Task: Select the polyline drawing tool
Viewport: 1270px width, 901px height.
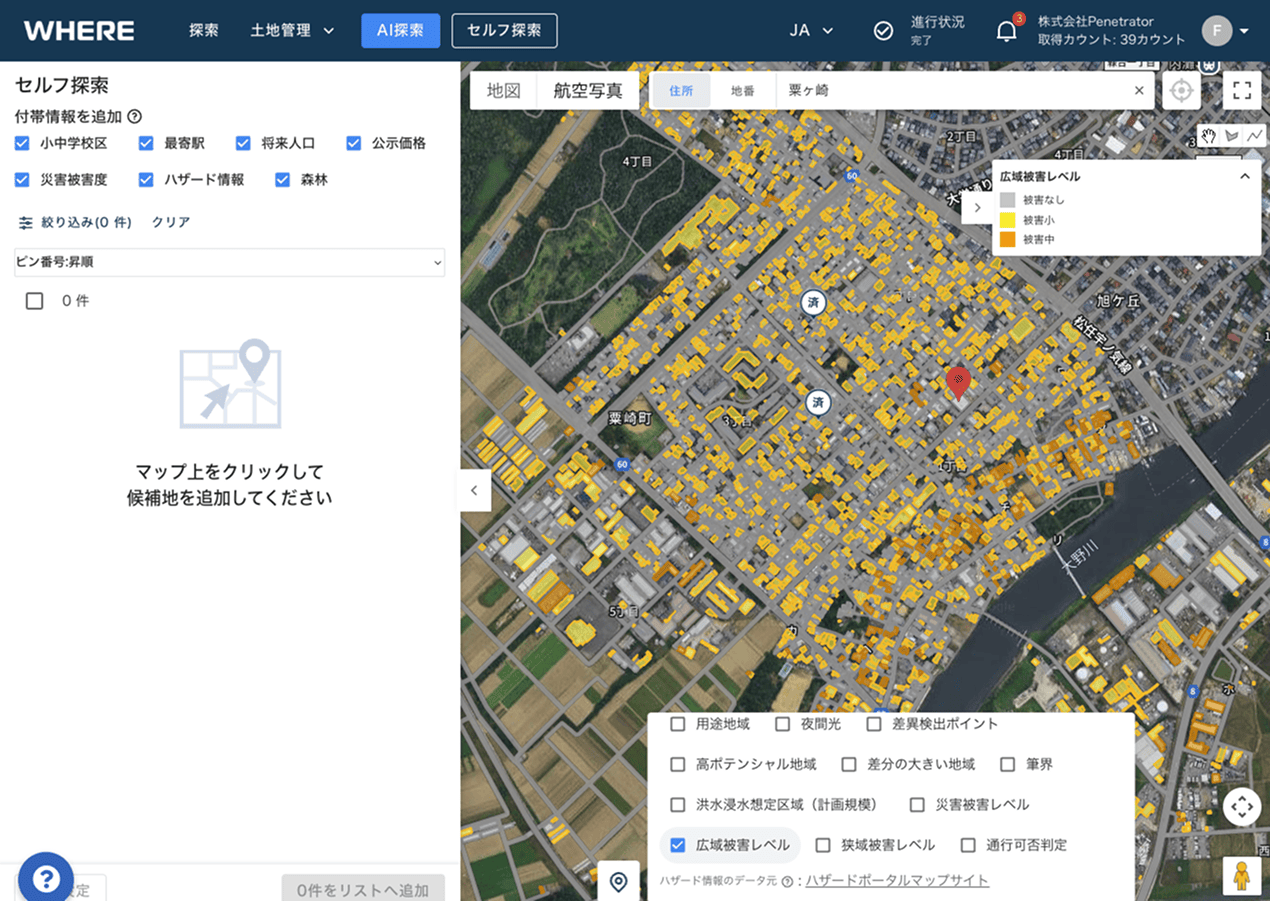Action: pos(1254,136)
